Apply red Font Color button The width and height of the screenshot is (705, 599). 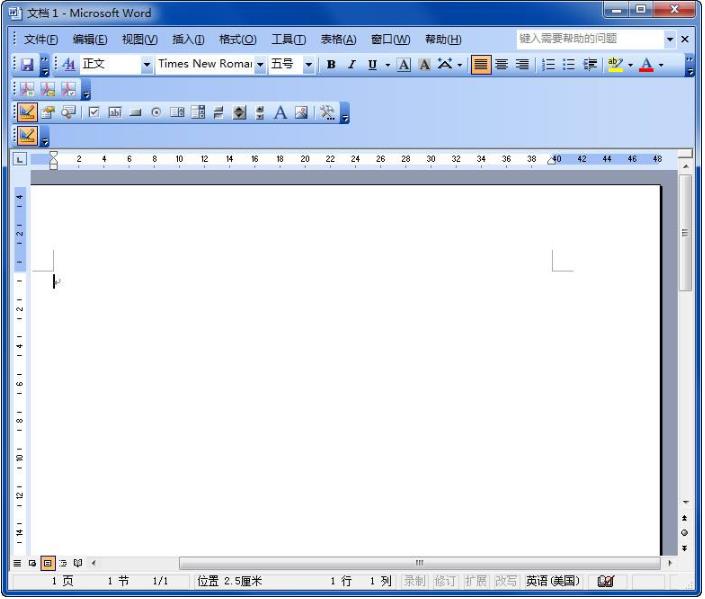[647, 65]
